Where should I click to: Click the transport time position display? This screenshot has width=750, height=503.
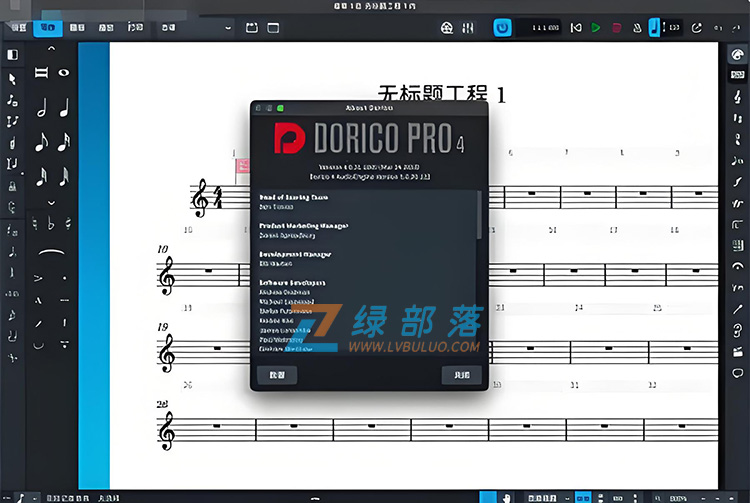[539, 28]
